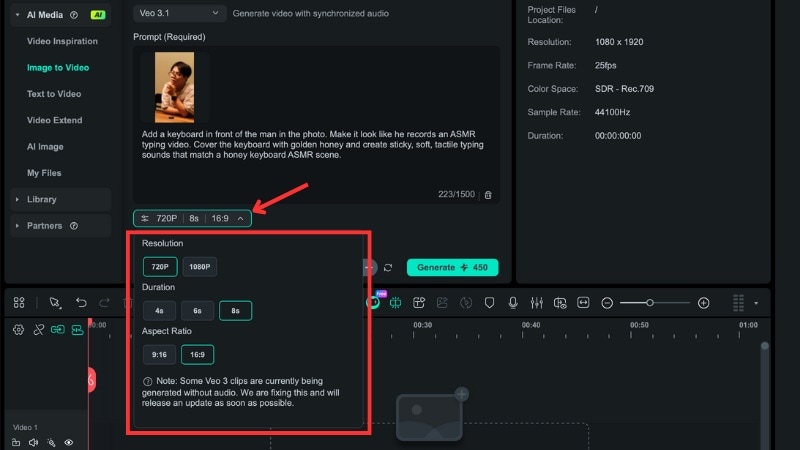The image size is (800, 450).
Task: Refresh prompt with circular arrows icon
Action: 388,267
